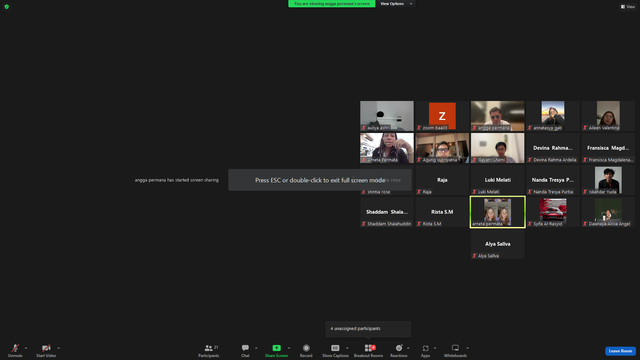Select Alya Saliva's participant tile
Viewport: 640px width, 360px height.
[x=498, y=244]
